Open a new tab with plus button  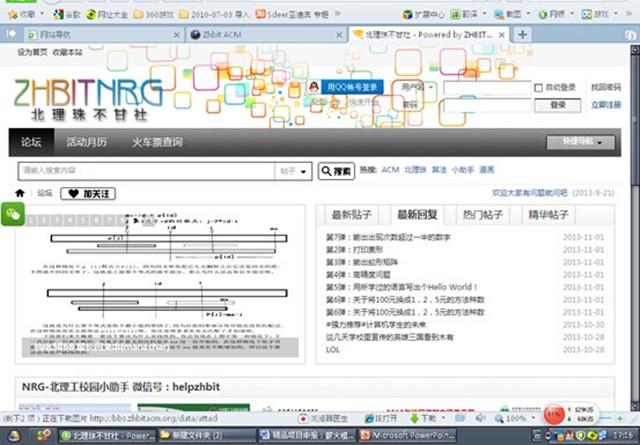click(522, 34)
